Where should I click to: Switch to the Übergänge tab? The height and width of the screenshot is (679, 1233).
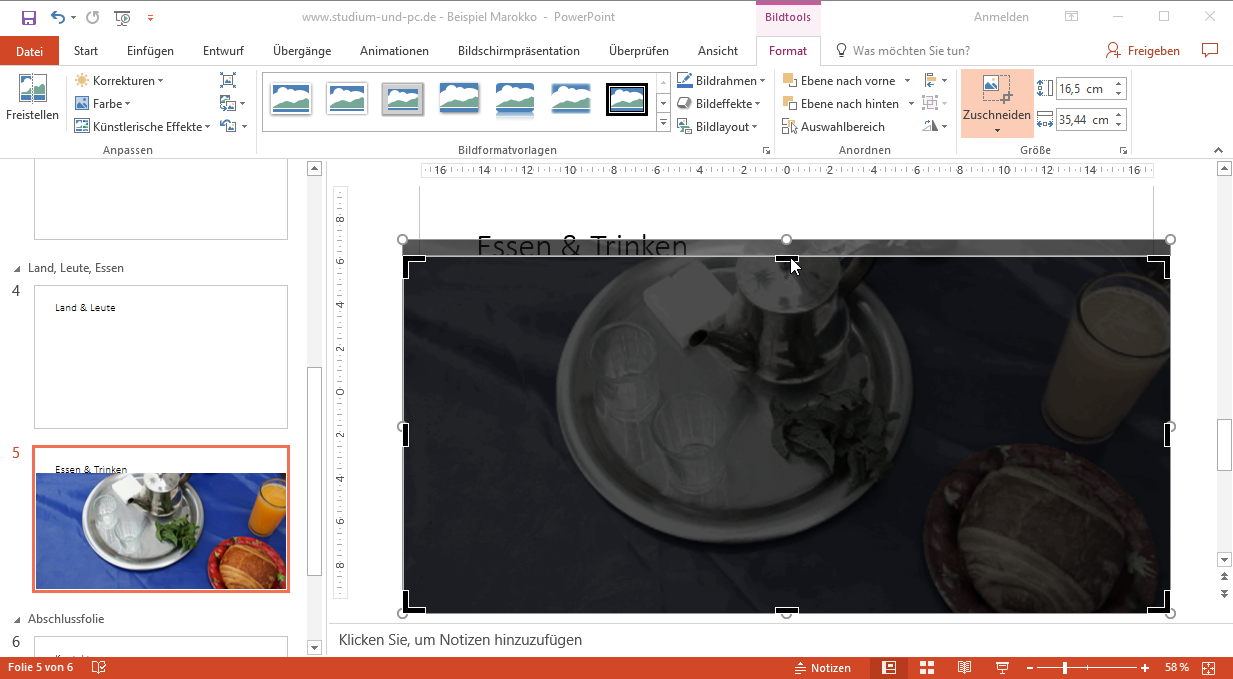tap(302, 51)
